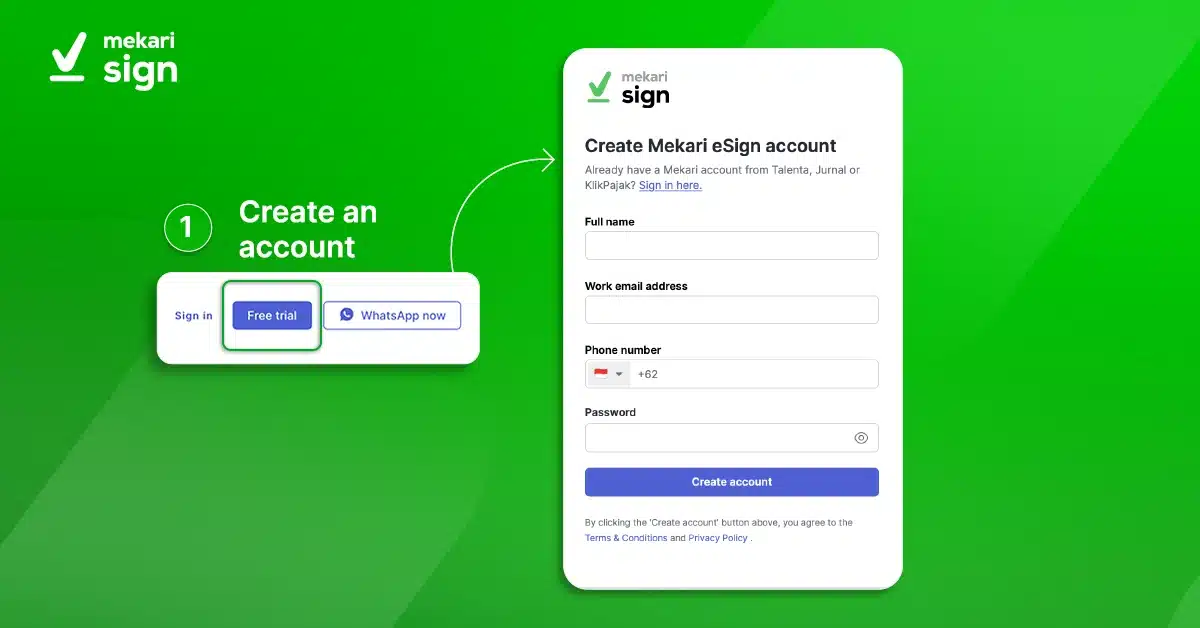
Task: Click the Phone number field with +62
Action: 731,374
